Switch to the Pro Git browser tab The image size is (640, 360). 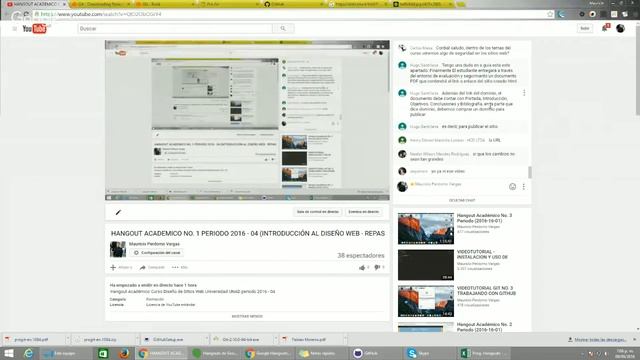[229, 4]
